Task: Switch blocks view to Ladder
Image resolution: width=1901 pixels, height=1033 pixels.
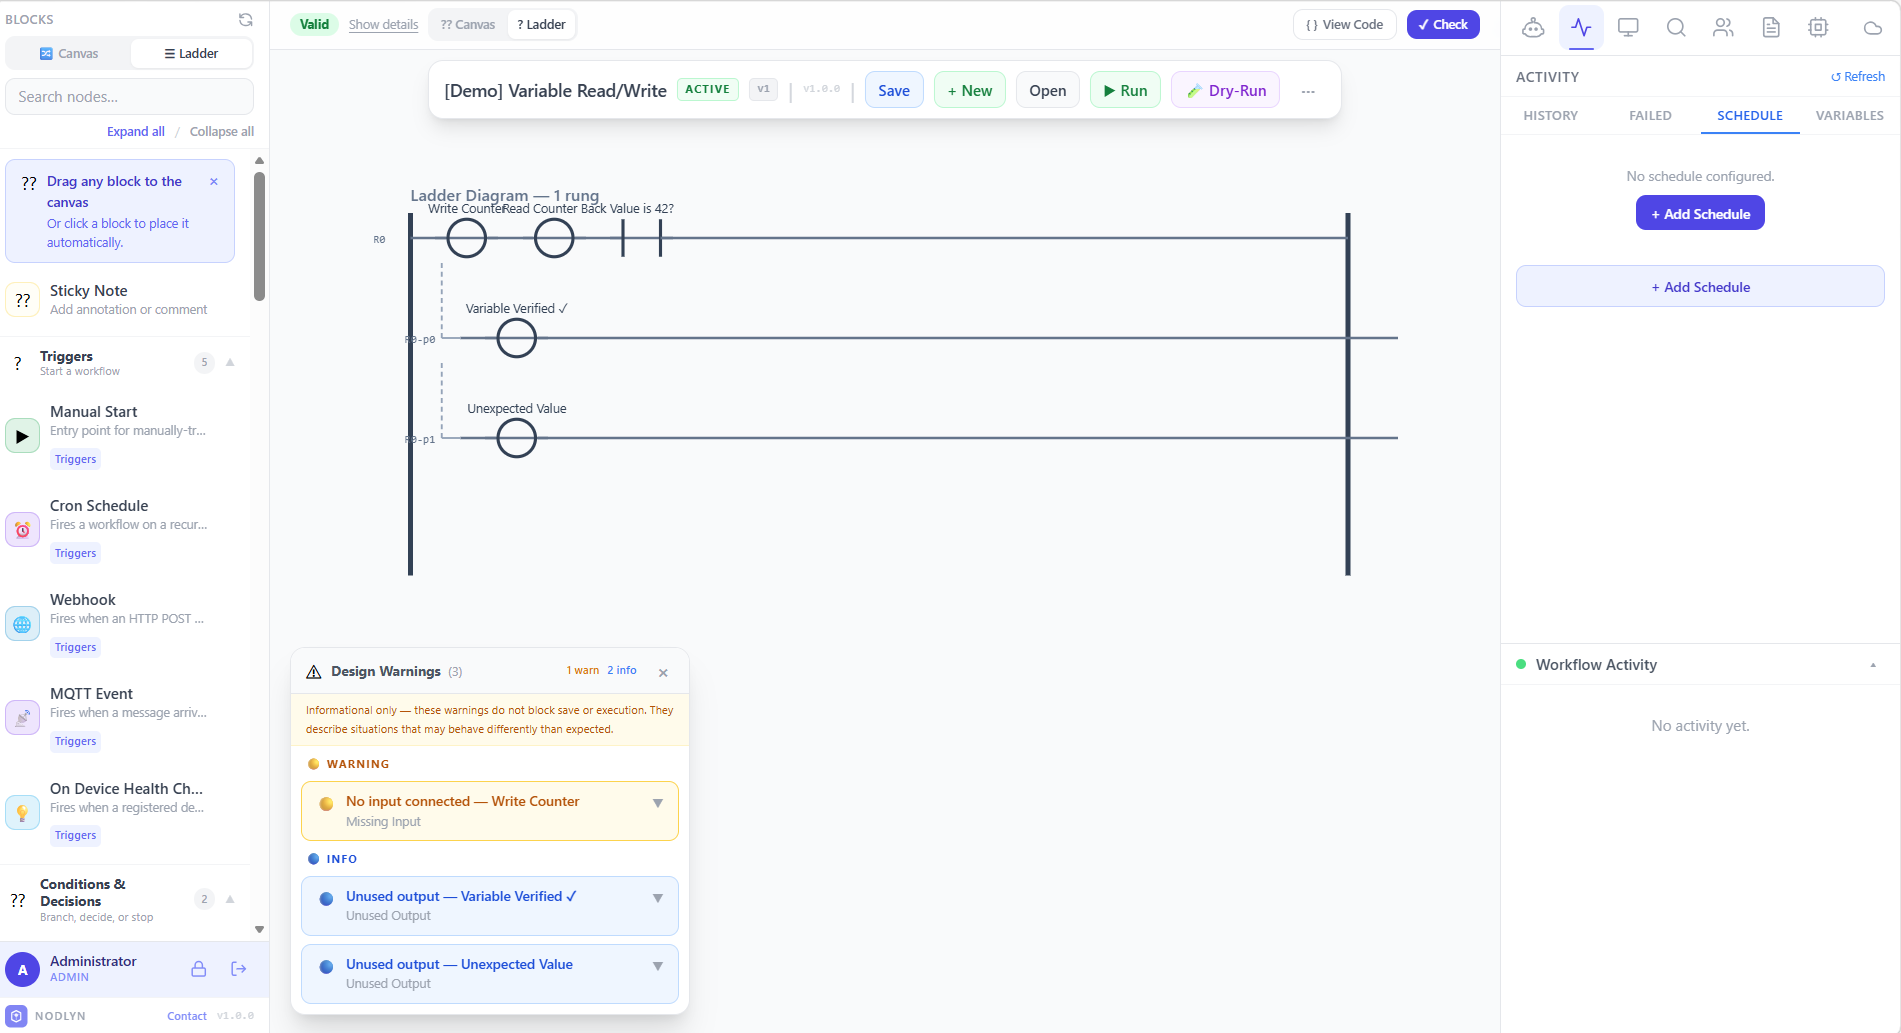Action: click(x=191, y=54)
